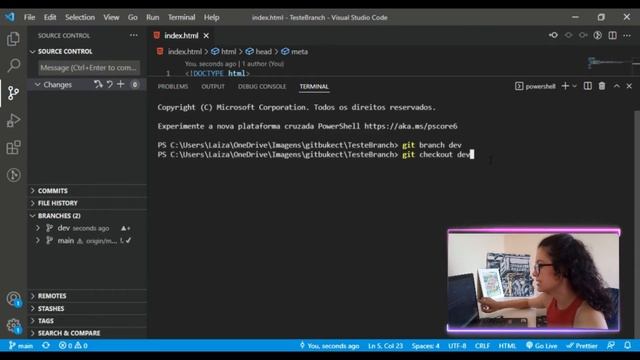The image size is (640, 360).
Task: Open the Explorer view in activity bar
Action: [13, 39]
